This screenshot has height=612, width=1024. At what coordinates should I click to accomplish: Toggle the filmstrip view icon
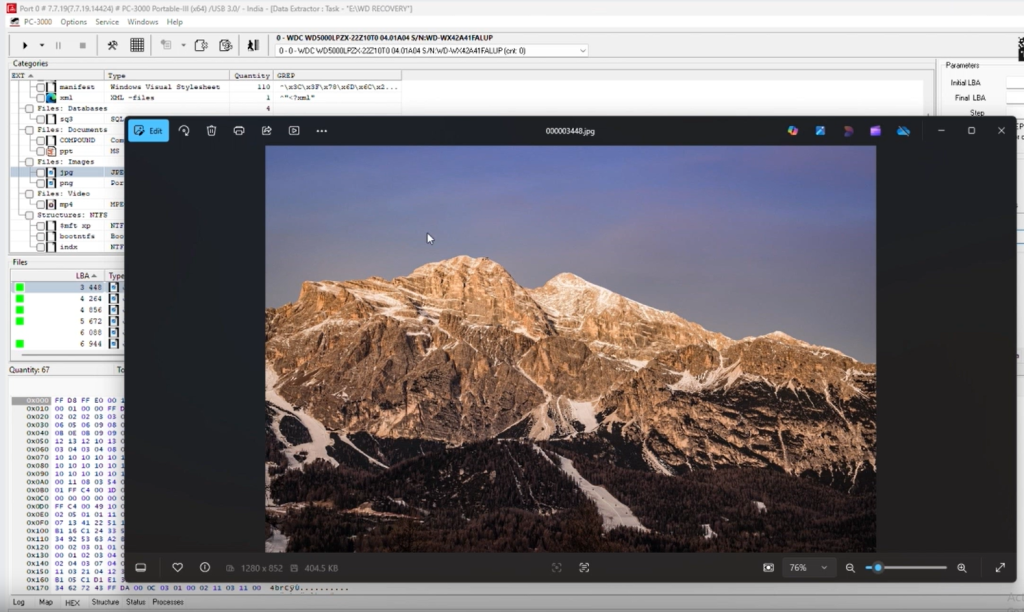point(141,567)
